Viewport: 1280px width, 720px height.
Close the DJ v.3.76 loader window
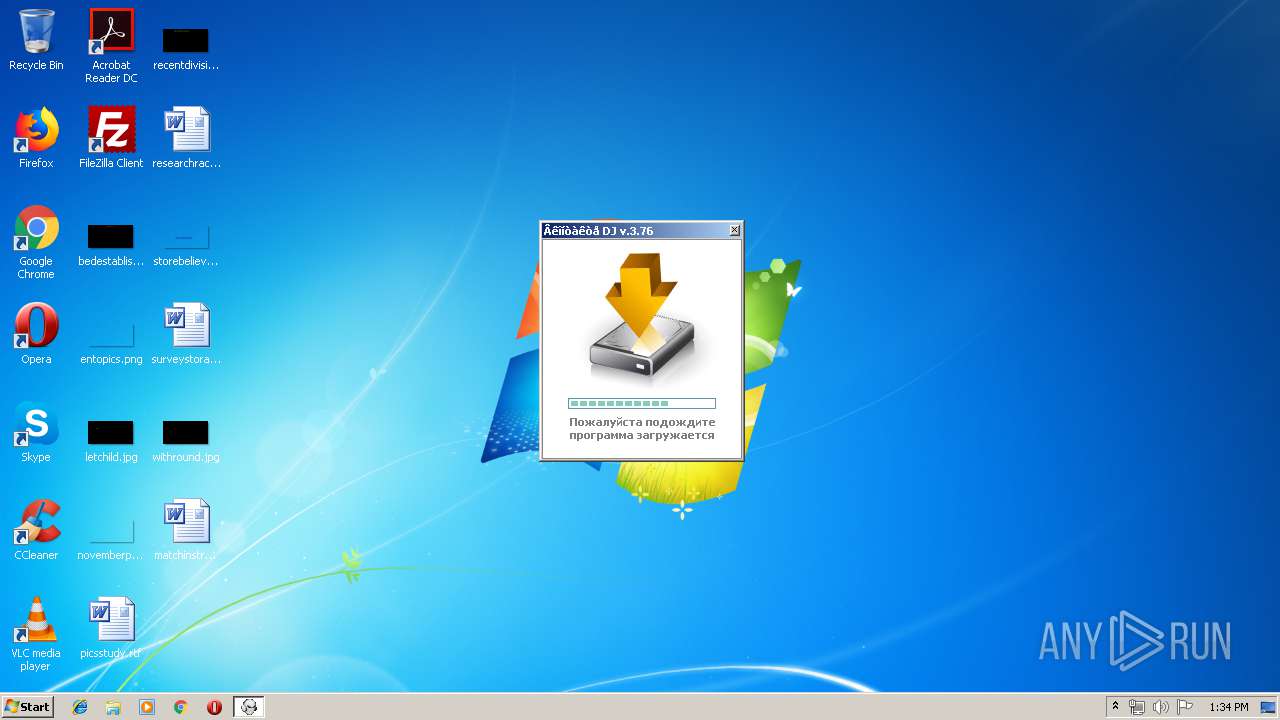[x=735, y=230]
